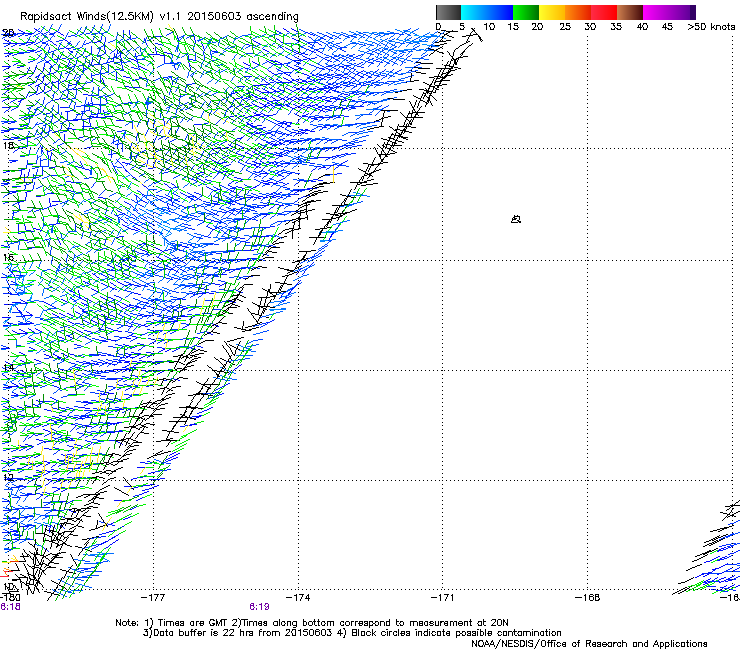Click the "16" latitude label
Image resolution: width=740 pixels, height=650 pixels.
(8, 257)
